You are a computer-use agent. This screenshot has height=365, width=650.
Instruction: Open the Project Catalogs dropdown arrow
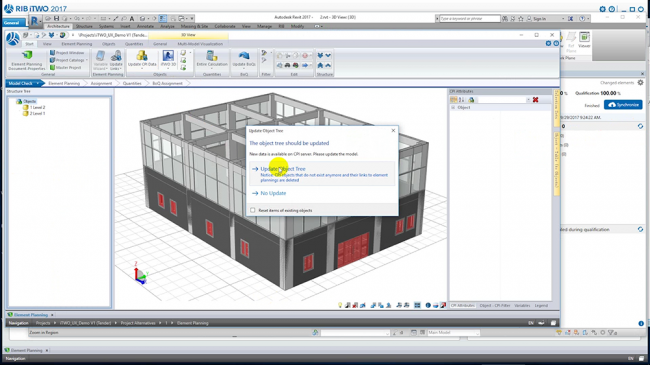87,60
